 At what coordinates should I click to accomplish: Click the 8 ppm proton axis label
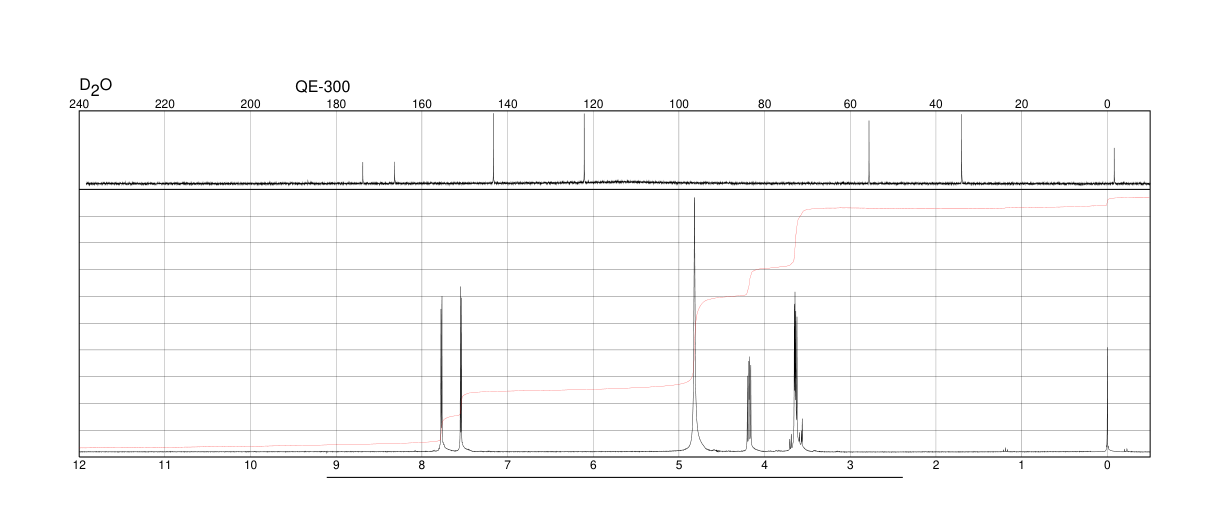click(422, 466)
